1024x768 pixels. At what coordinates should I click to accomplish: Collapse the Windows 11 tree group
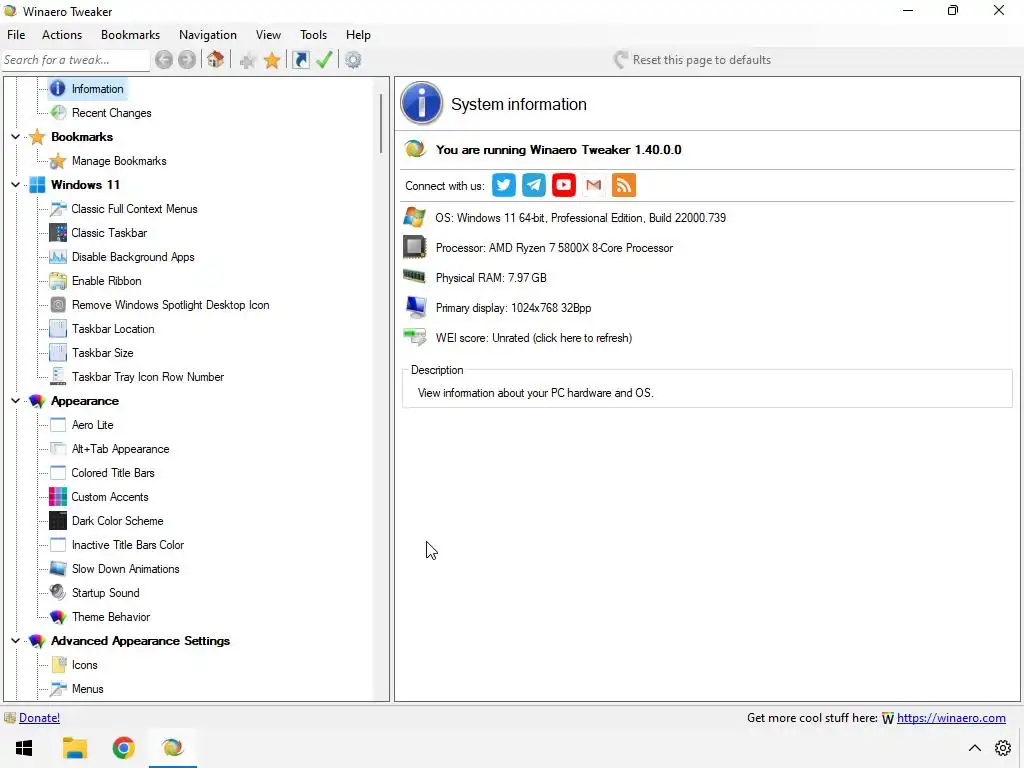pos(16,185)
